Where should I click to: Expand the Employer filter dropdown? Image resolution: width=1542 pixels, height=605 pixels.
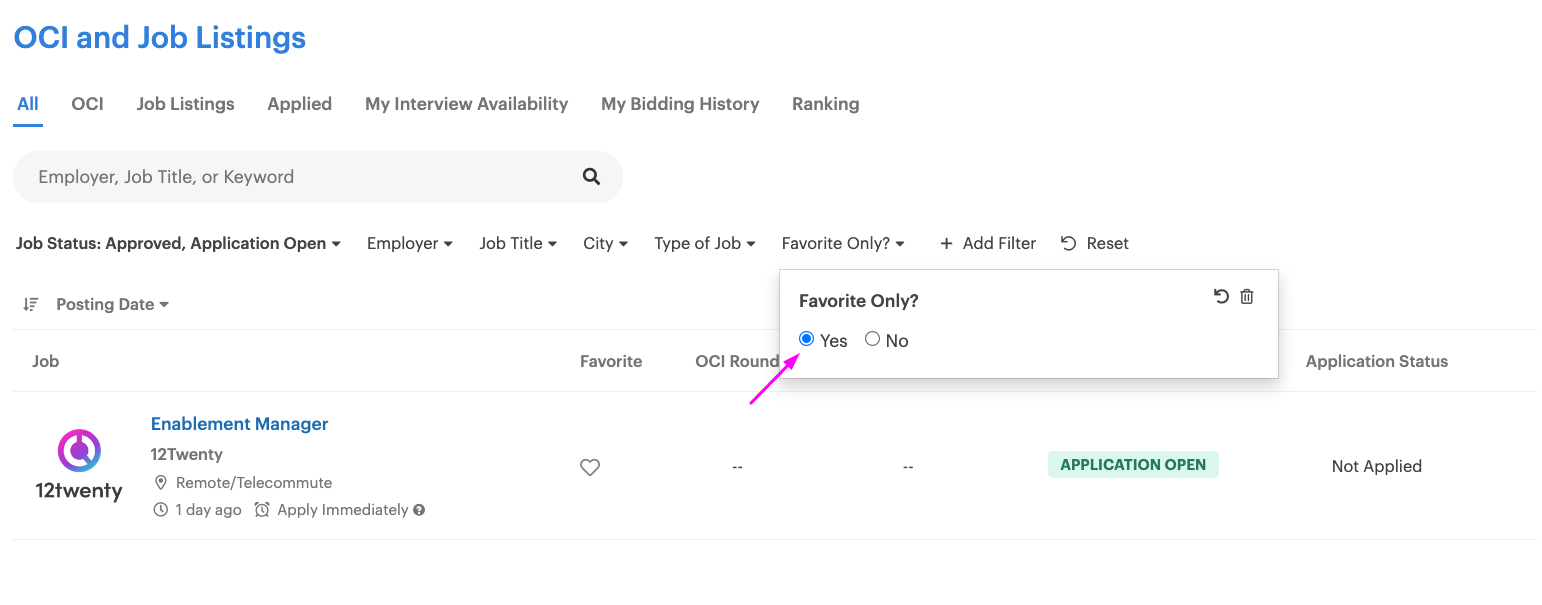[410, 243]
